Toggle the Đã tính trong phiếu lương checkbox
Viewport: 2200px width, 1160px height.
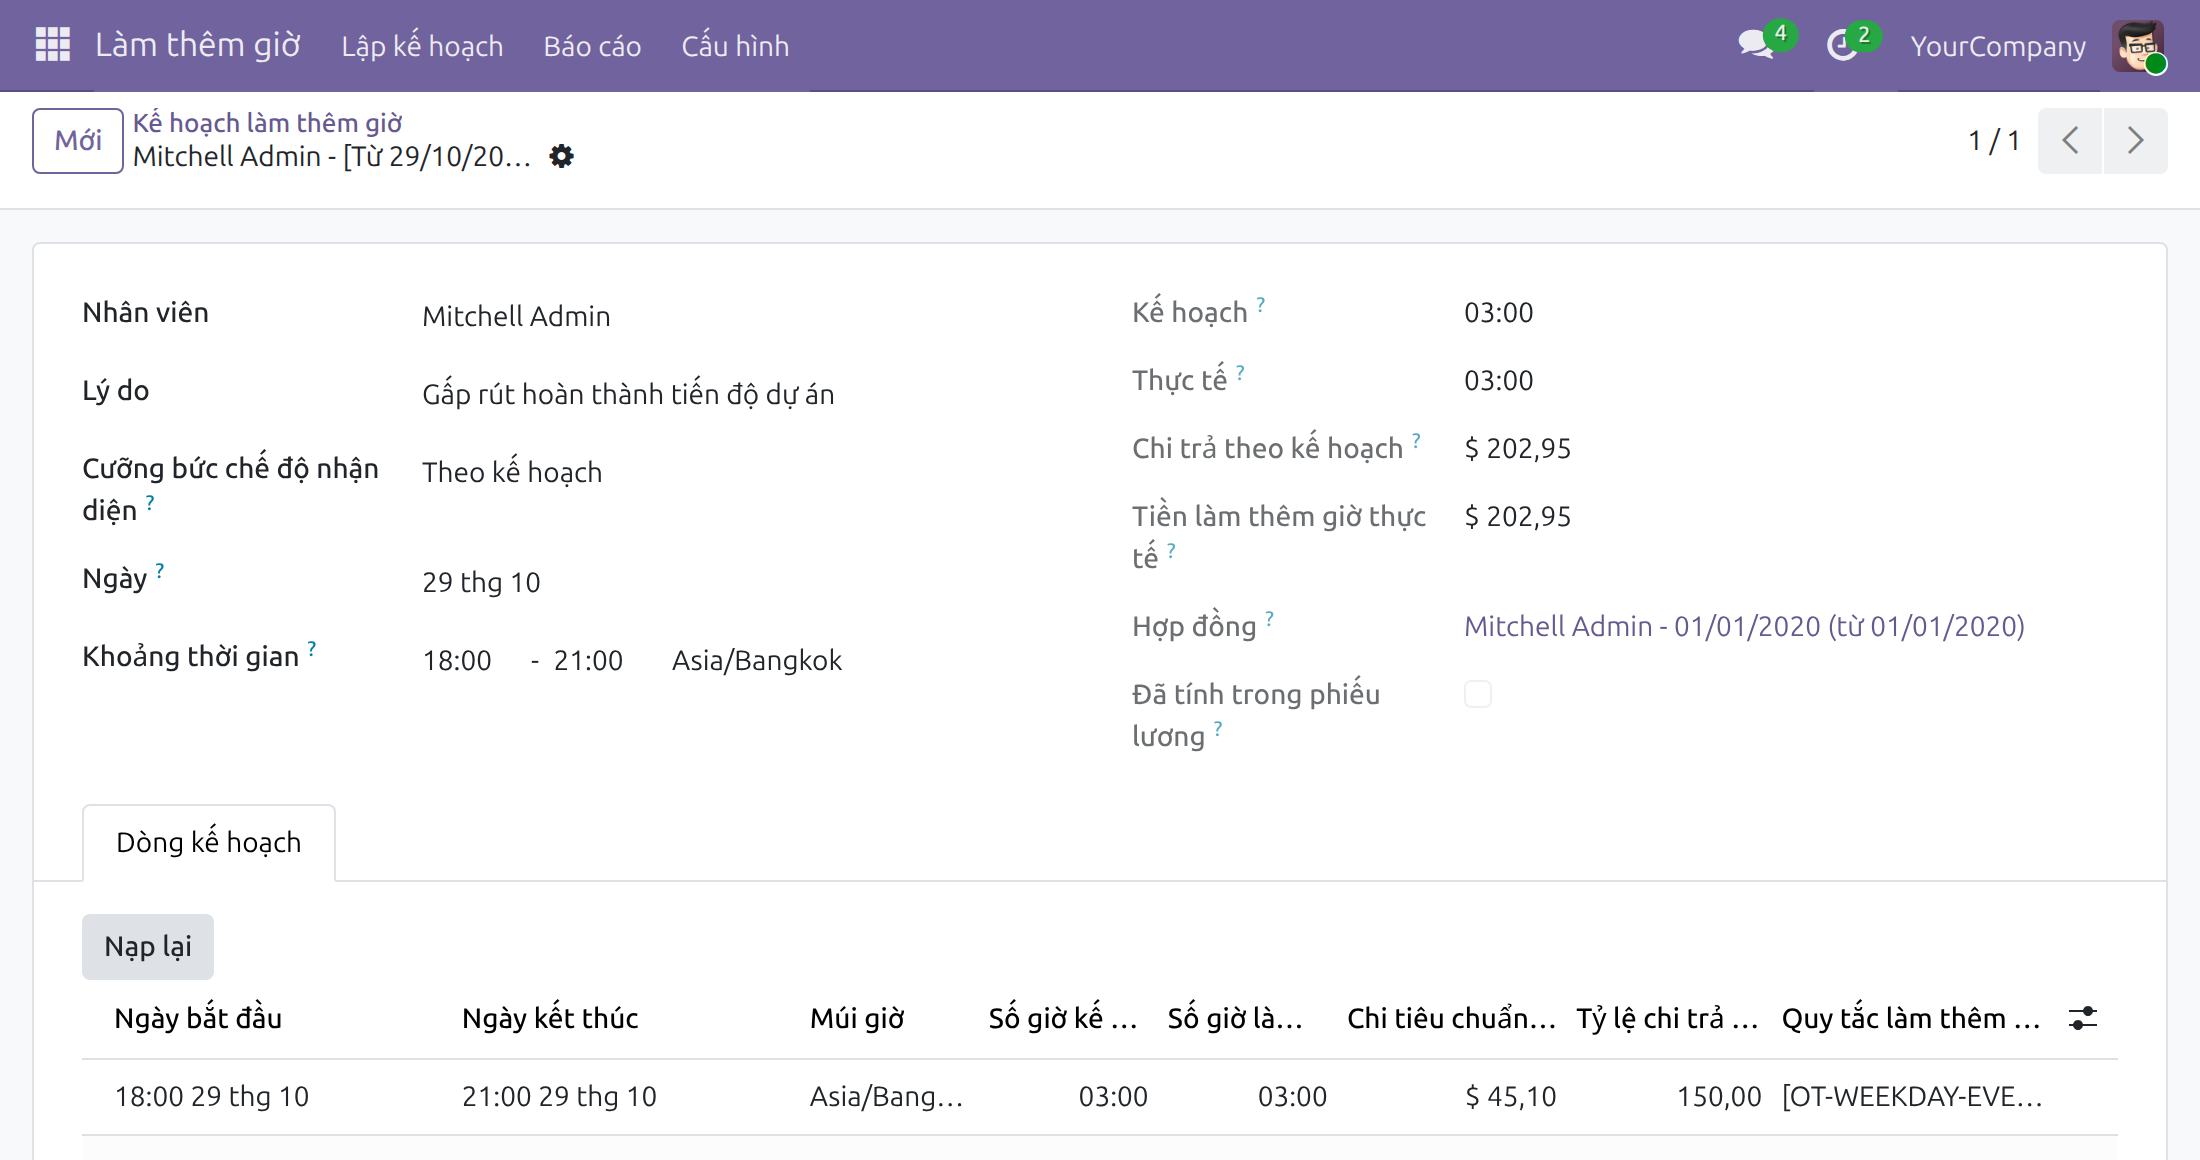(x=1477, y=694)
